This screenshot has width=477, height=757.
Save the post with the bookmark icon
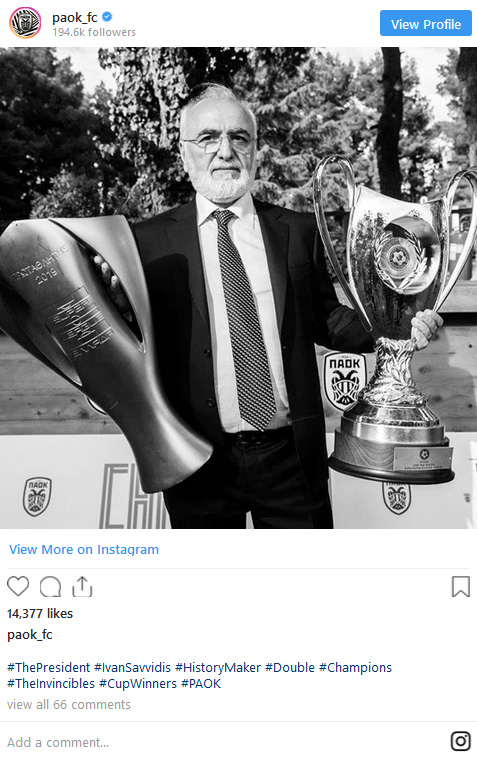[461, 587]
